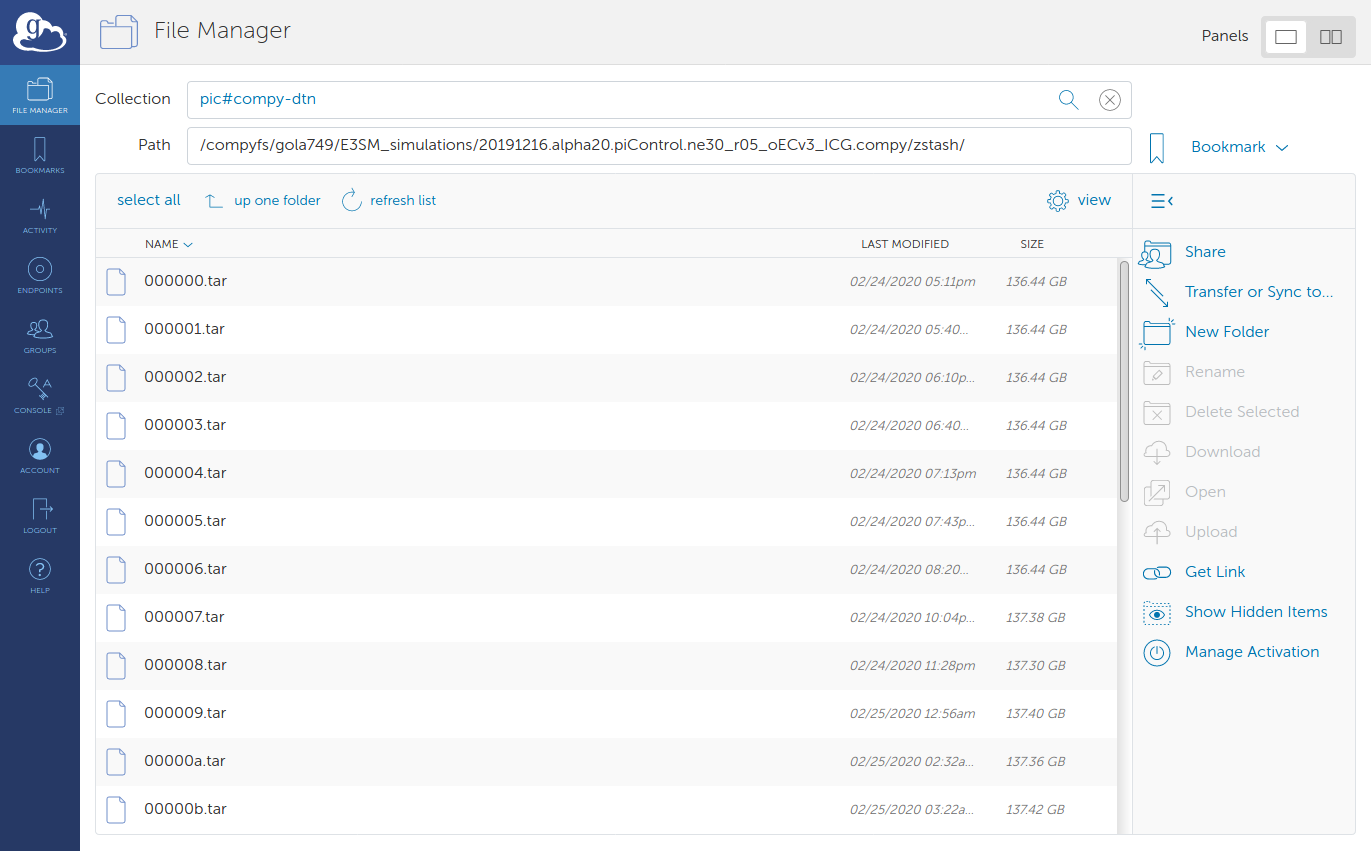Collapse the actions side menu
This screenshot has width=1371, height=851.
click(x=1161, y=201)
